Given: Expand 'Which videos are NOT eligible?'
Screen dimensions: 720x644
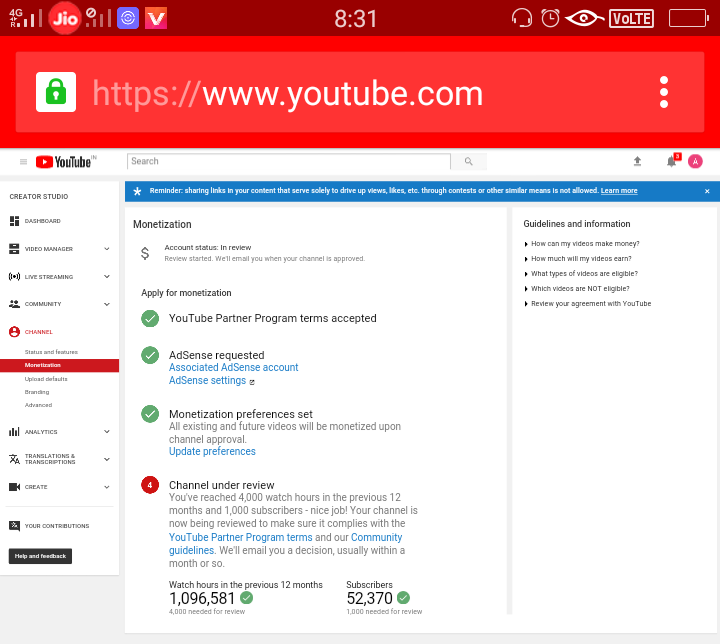Looking at the screenshot, I should tap(577, 288).
